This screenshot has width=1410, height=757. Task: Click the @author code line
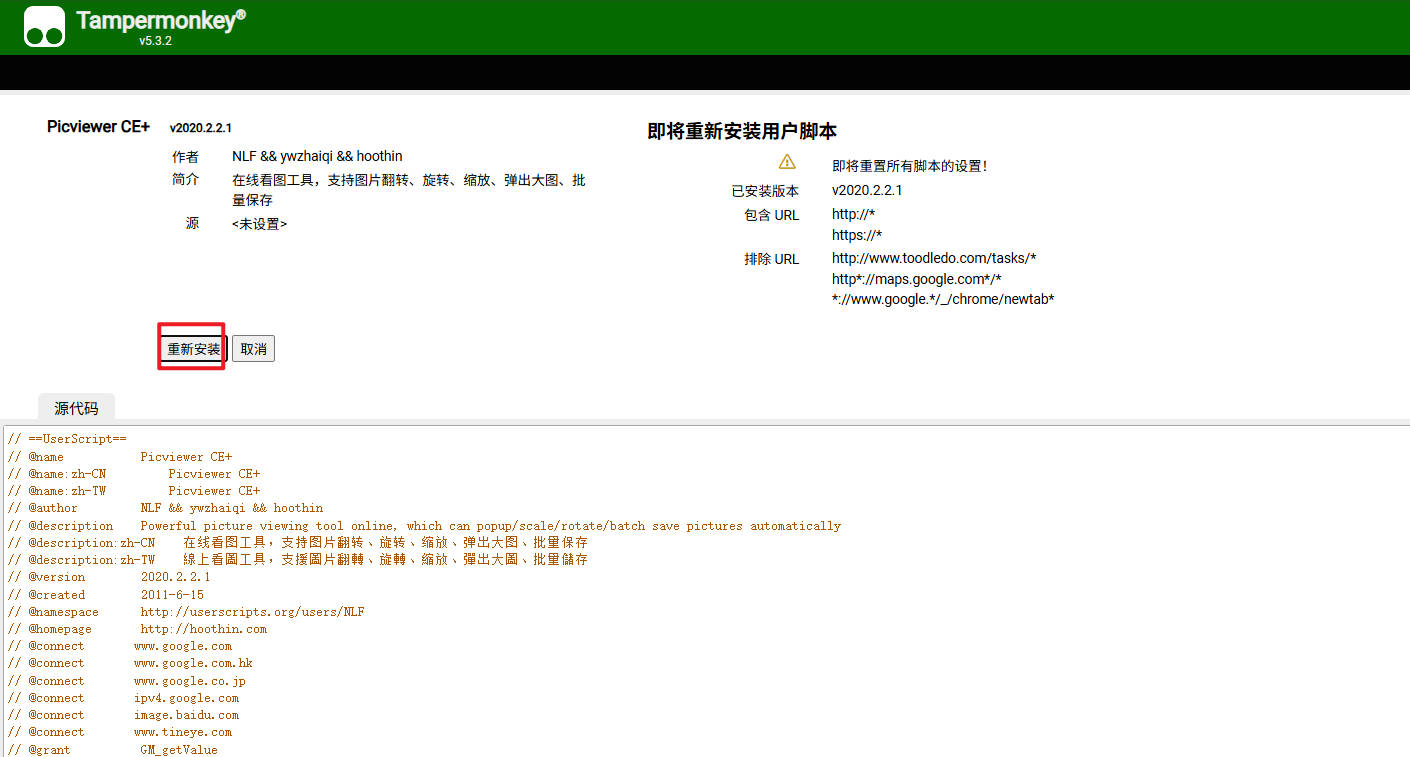165,508
